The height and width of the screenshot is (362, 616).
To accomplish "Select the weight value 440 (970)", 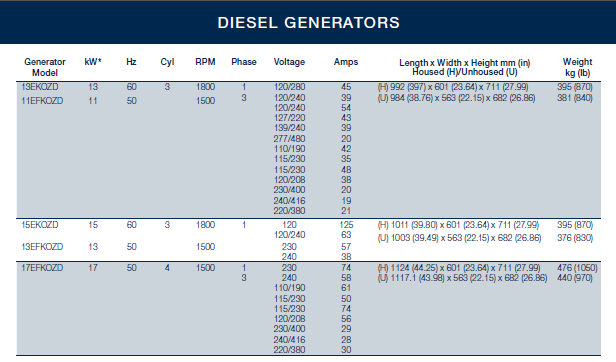I will tap(575, 278).
